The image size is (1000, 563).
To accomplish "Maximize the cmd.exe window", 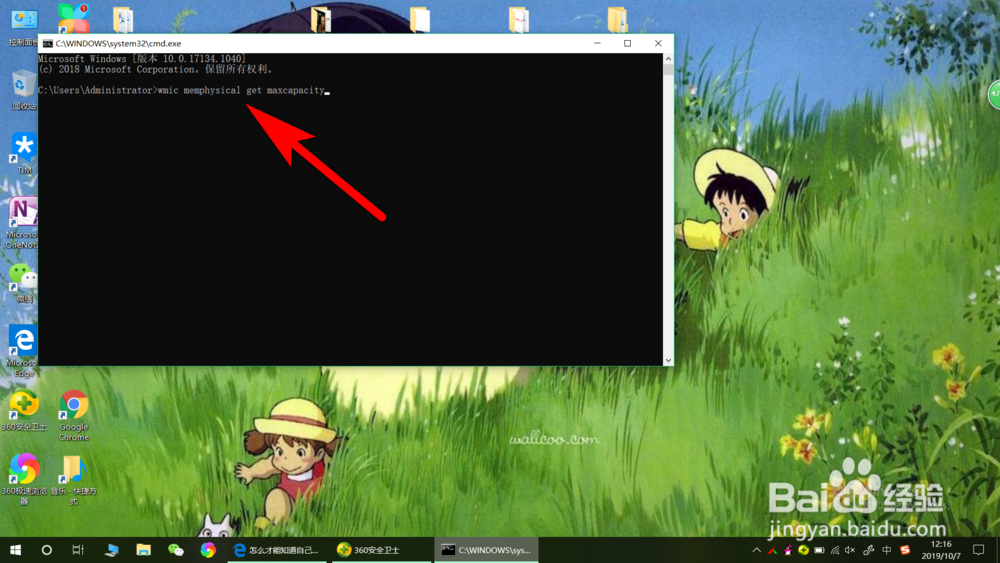I will 628,43.
